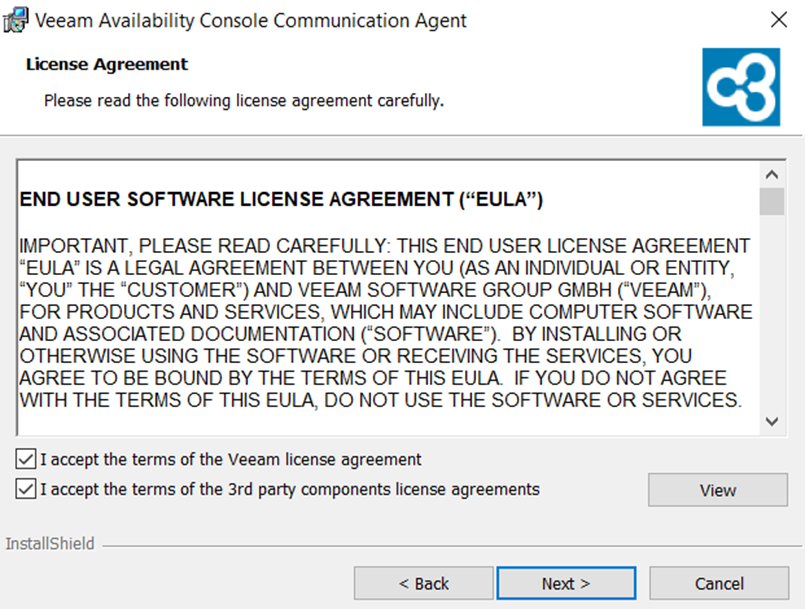Viewport: 805px width, 609px height.
Task: Uncheck the Veeam license agreement checkbox
Action: [26, 460]
